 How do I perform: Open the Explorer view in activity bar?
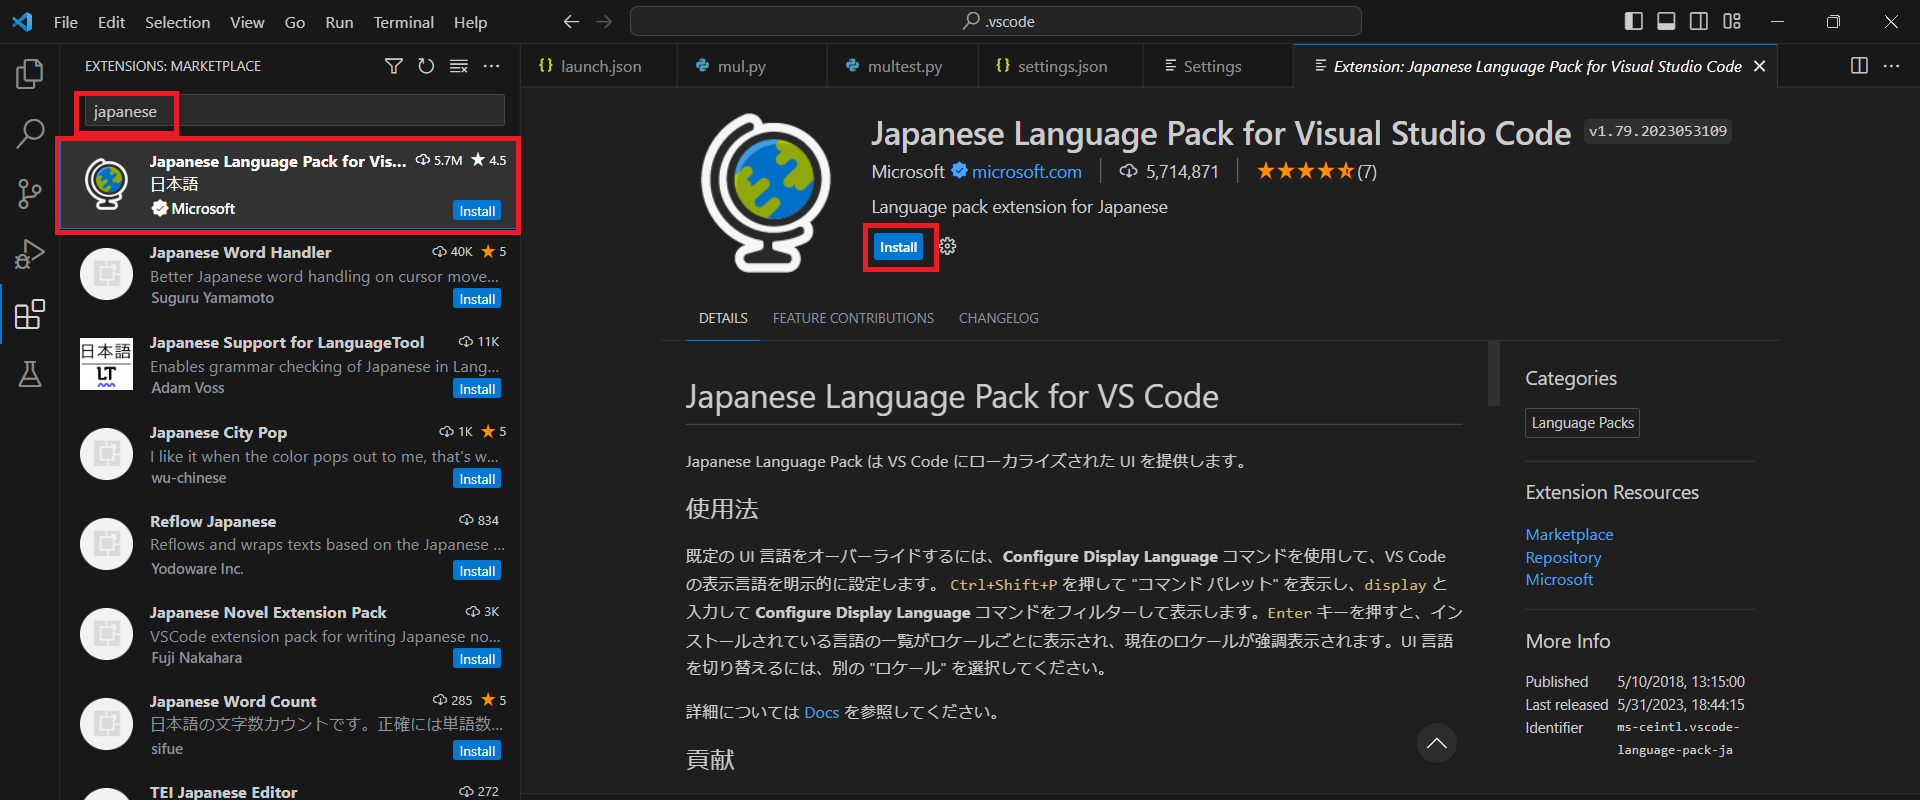click(x=30, y=74)
